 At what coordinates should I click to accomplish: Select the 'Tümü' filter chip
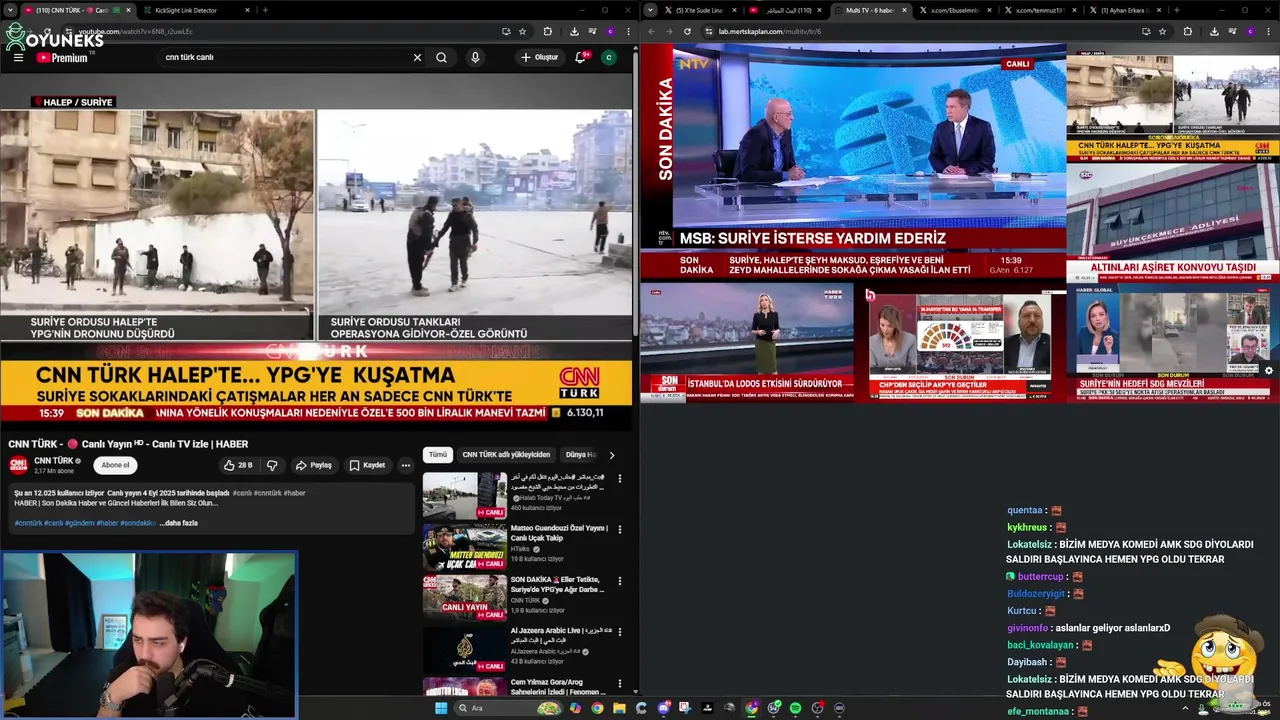click(x=438, y=454)
